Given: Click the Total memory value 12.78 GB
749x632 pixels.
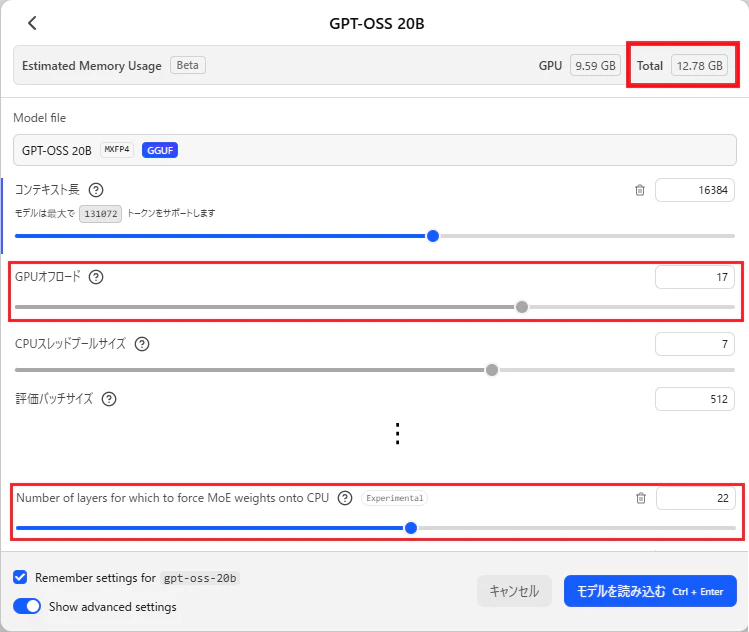Looking at the screenshot, I should [699, 65].
